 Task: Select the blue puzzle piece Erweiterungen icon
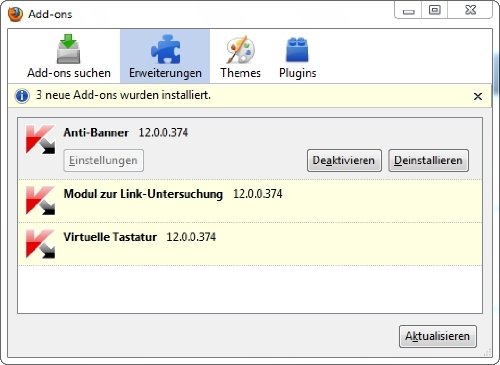[x=165, y=49]
